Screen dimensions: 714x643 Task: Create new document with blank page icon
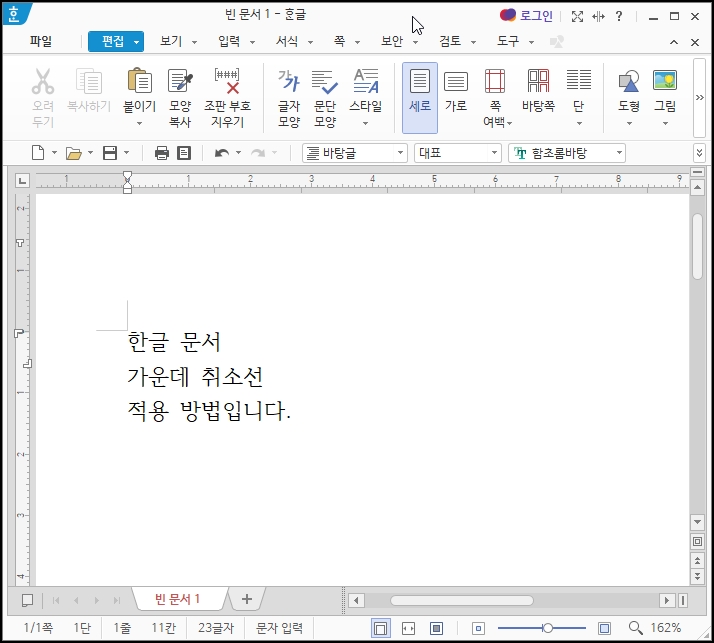[38, 153]
